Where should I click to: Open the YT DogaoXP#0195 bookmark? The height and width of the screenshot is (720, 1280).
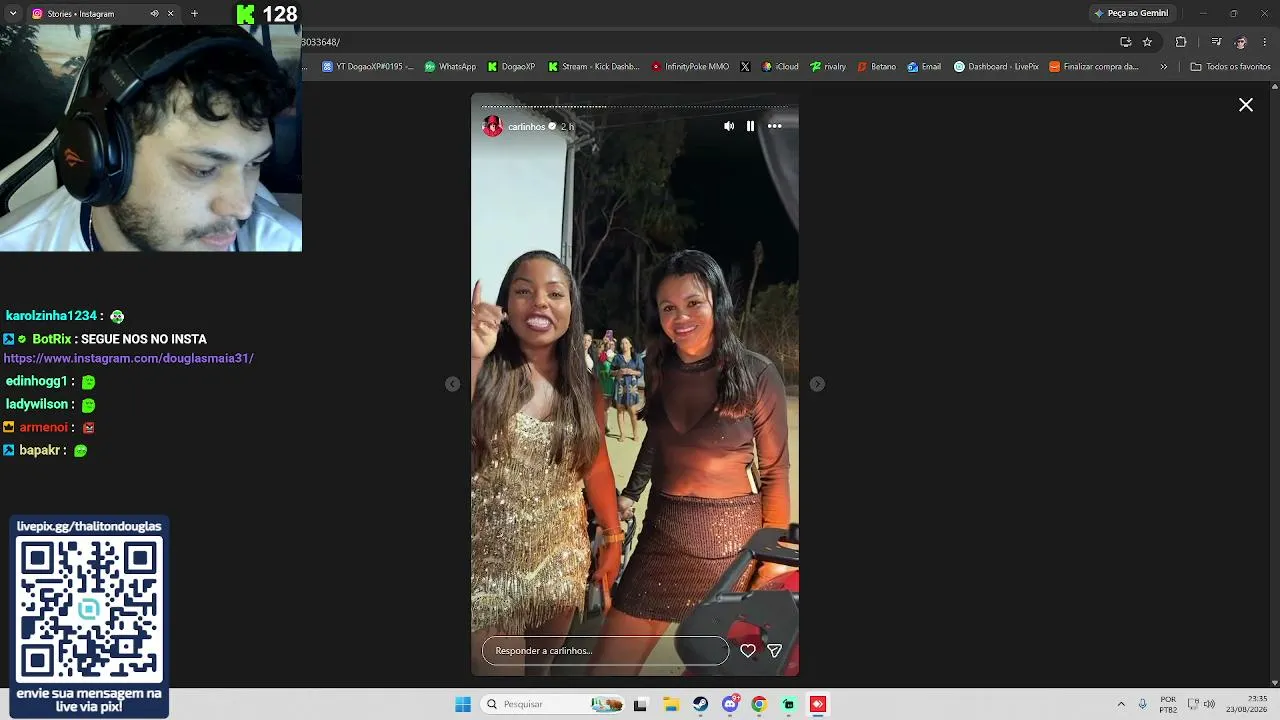click(x=367, y=67)
